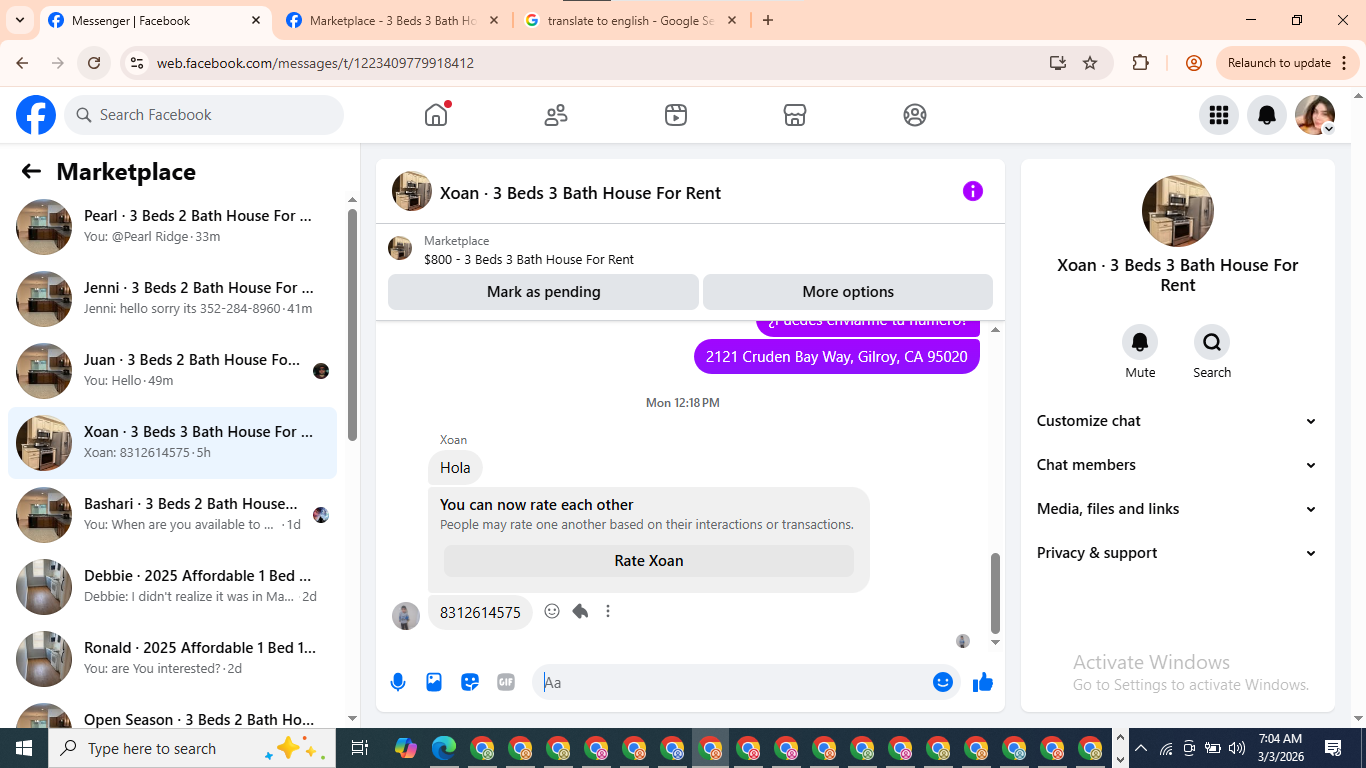Open the Video (Reels) icon
This screenshot has height=768, width=1366.
click(676, 115)
